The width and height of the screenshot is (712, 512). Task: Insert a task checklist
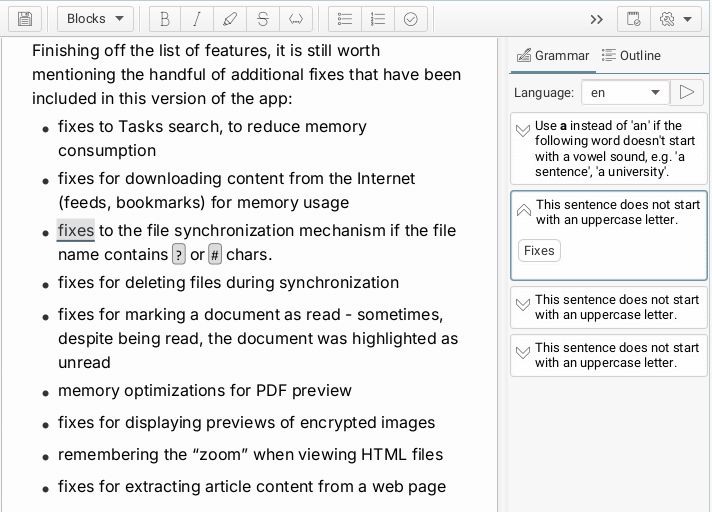pyautogui.click(x=410, y=19)
